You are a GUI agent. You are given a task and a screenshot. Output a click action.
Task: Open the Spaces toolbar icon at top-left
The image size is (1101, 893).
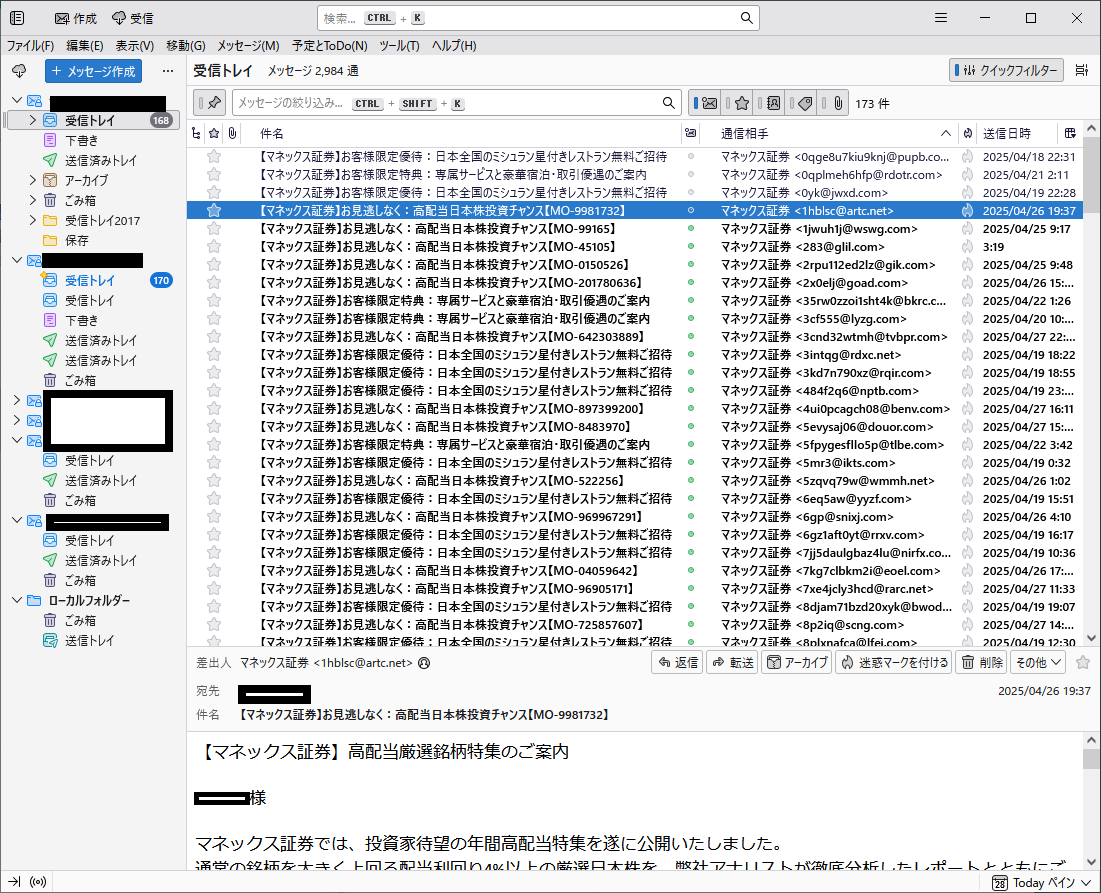[x=17, y=18]
